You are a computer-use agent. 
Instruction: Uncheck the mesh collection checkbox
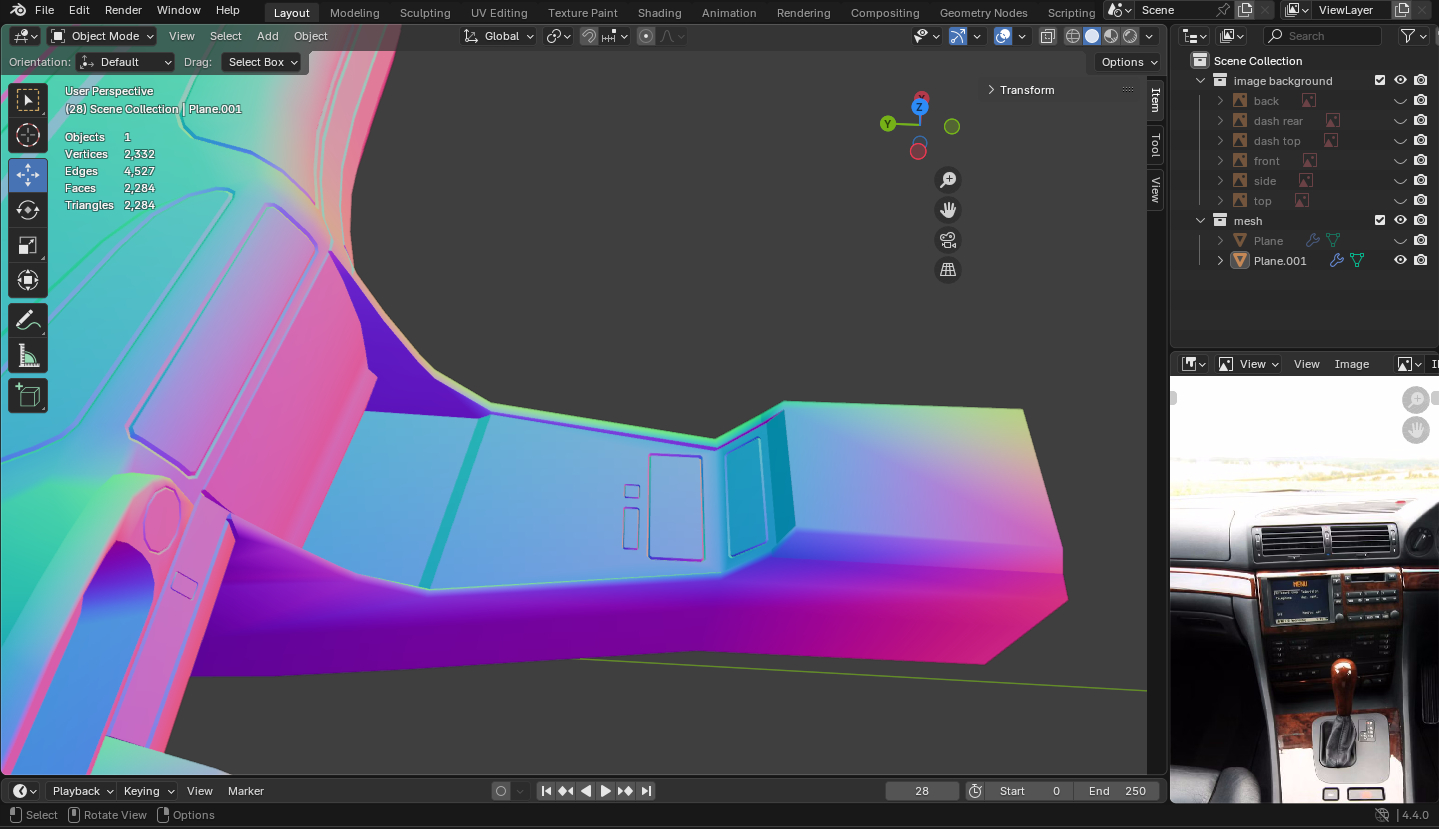tap(1380, 220)
